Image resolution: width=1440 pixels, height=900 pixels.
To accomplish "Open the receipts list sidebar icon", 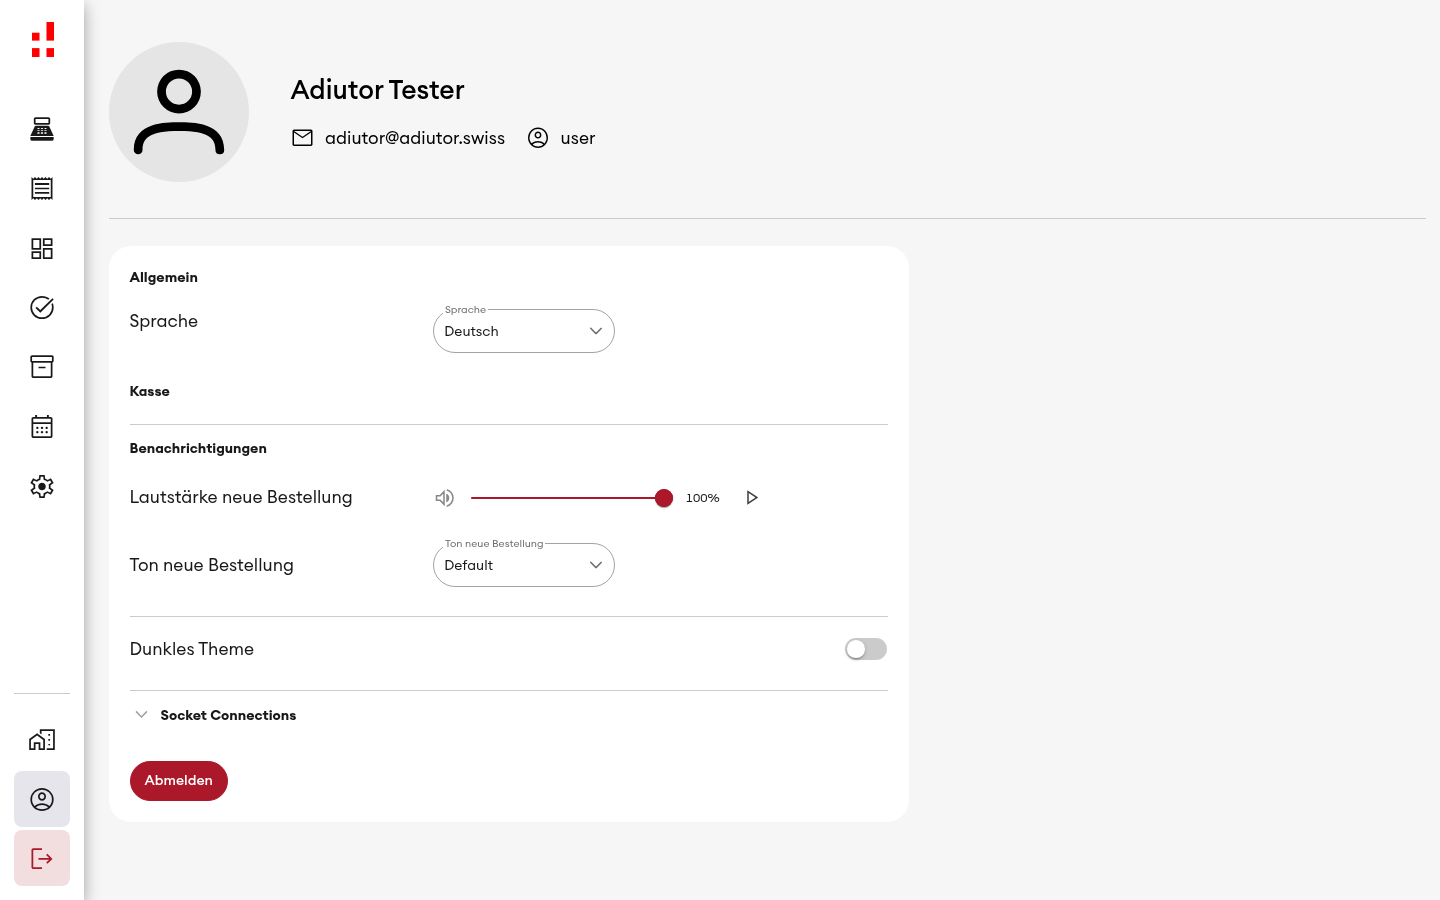I will coord(42,188).
